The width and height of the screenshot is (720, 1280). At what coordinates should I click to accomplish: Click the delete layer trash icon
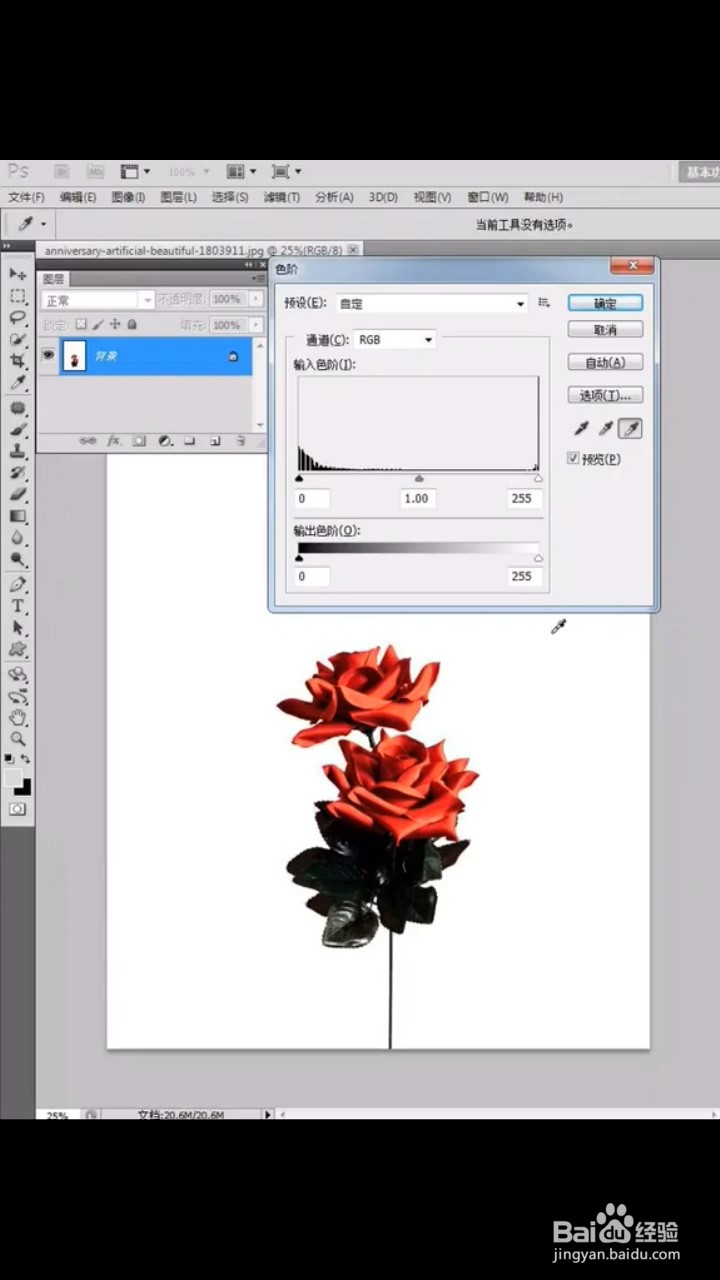click(241, 440)
